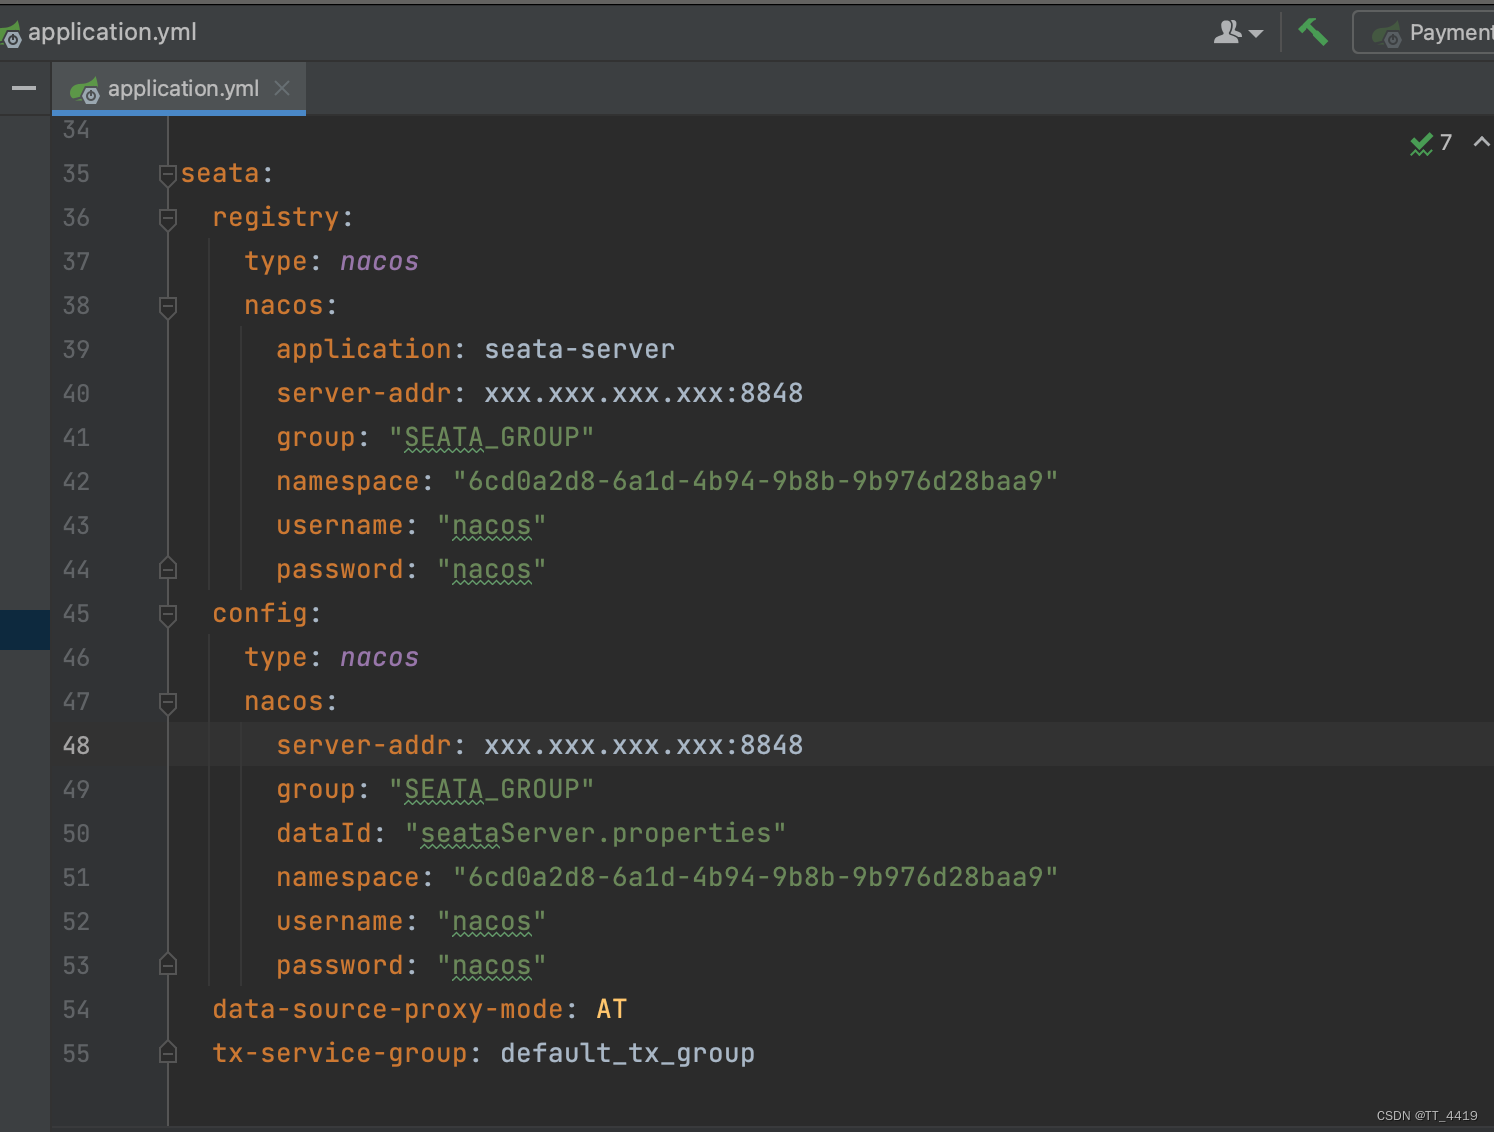
Task: Collapse the tool window with the minus icon
Action: pyautogui.click(x=24, y=88)
